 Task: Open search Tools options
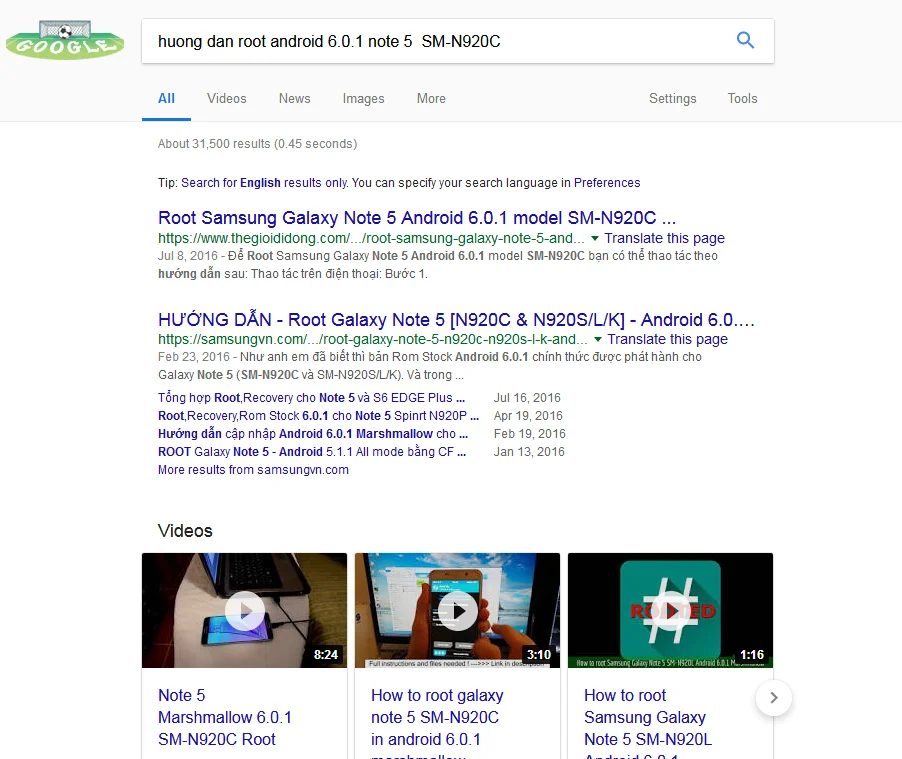click(742, 98)
